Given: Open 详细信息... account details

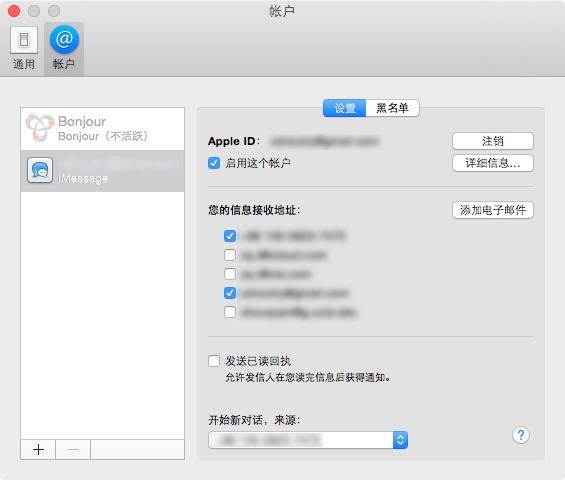Looking at the screenshot, I should point(493,163).
